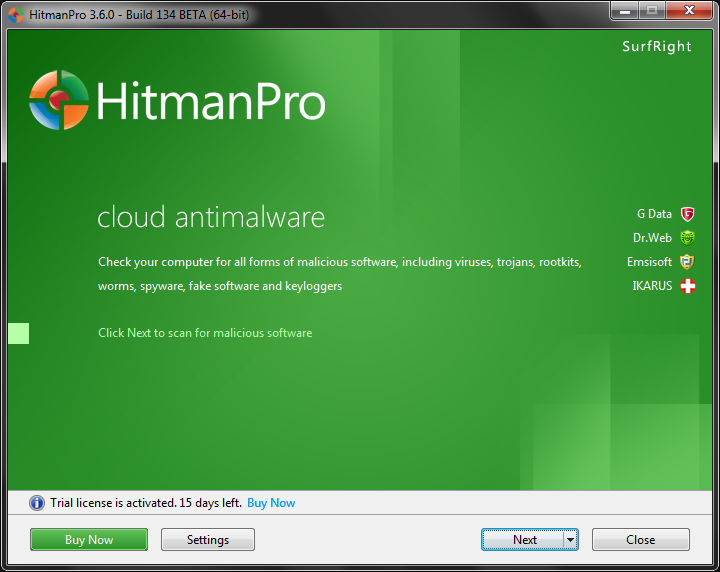Click the blue info icon by trial license
Screen dimensions: 720x572
coord(37,503)
